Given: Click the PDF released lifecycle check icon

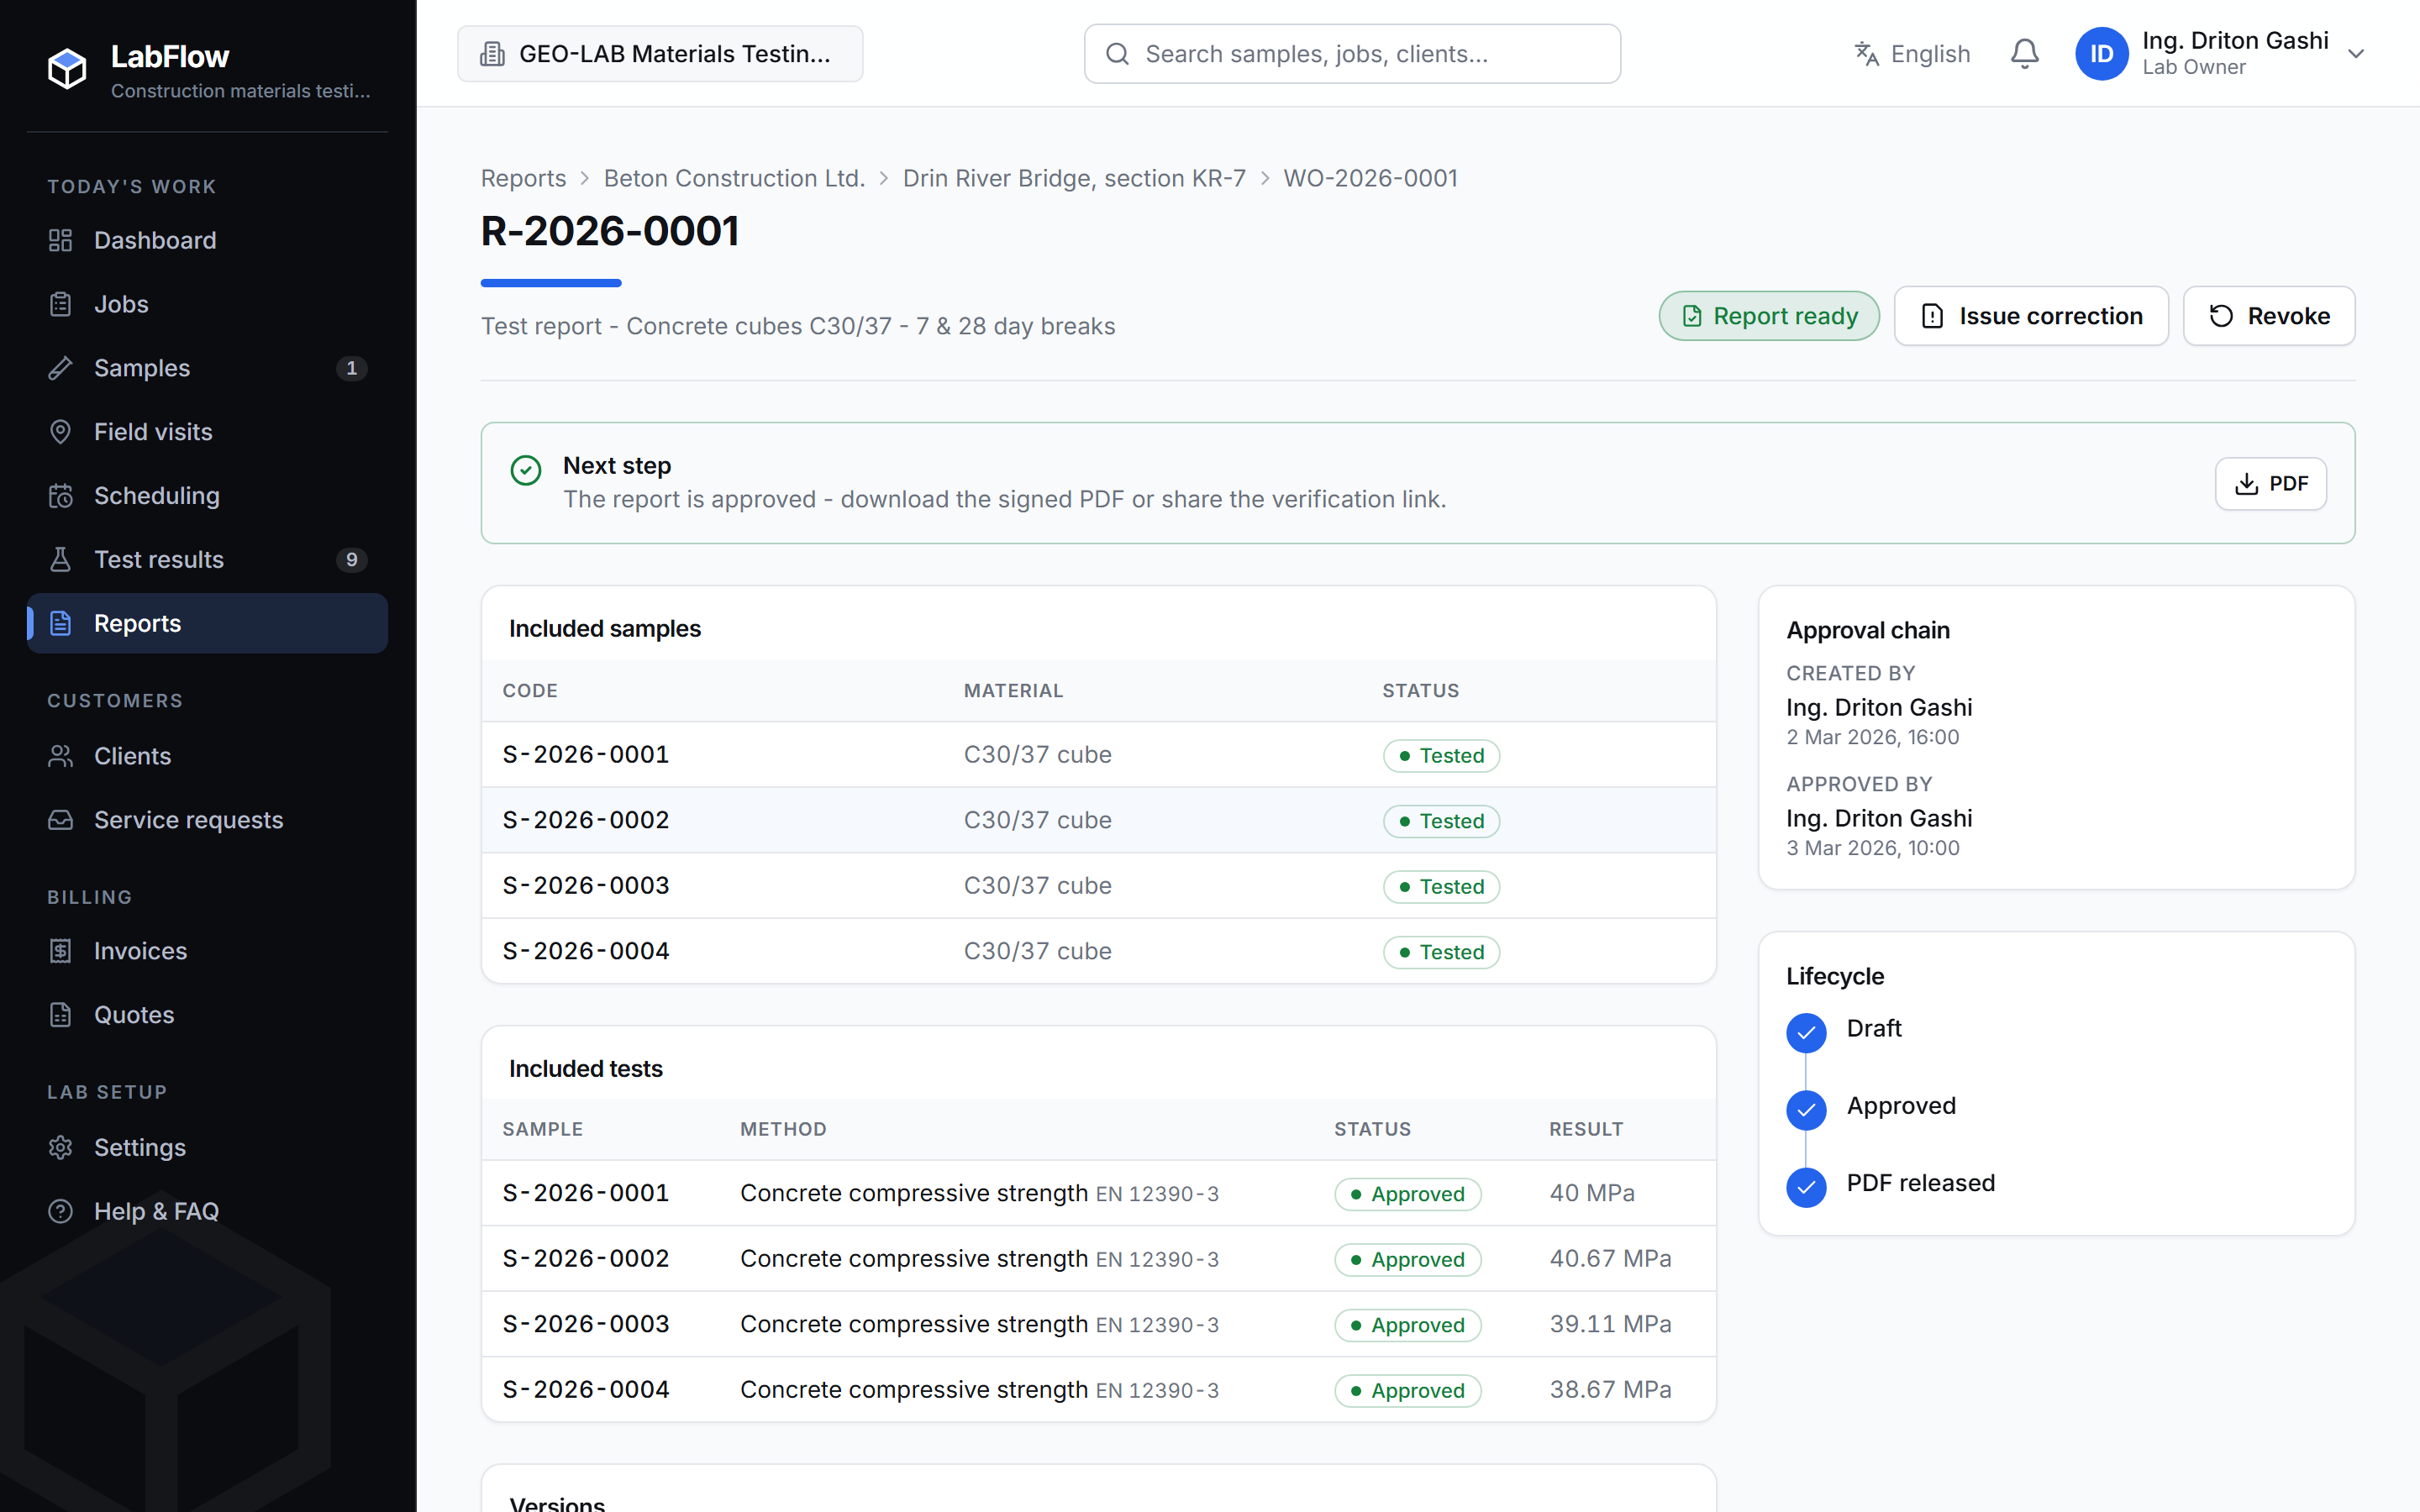Looking at the screenshot, I should (1806, 1188).
